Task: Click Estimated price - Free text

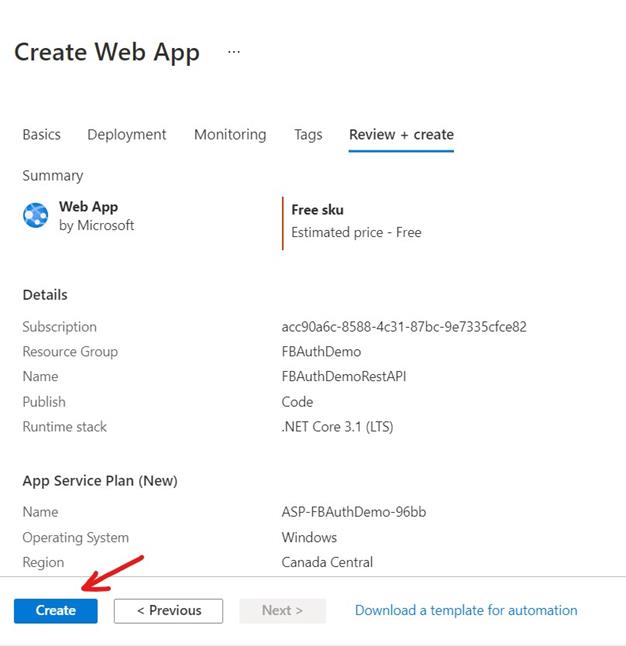Action: (356, 232)
